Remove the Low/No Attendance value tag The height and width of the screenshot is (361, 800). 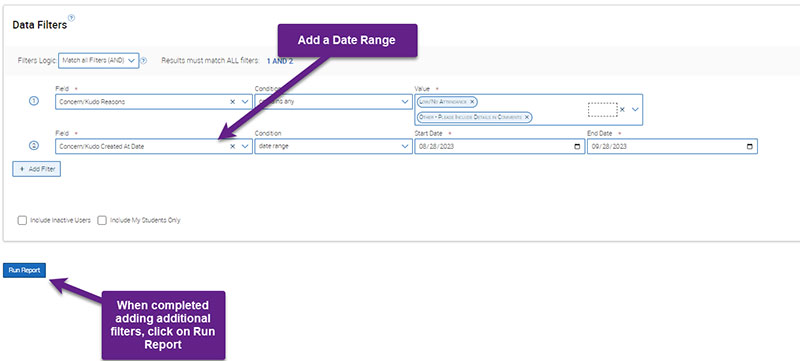472,102
